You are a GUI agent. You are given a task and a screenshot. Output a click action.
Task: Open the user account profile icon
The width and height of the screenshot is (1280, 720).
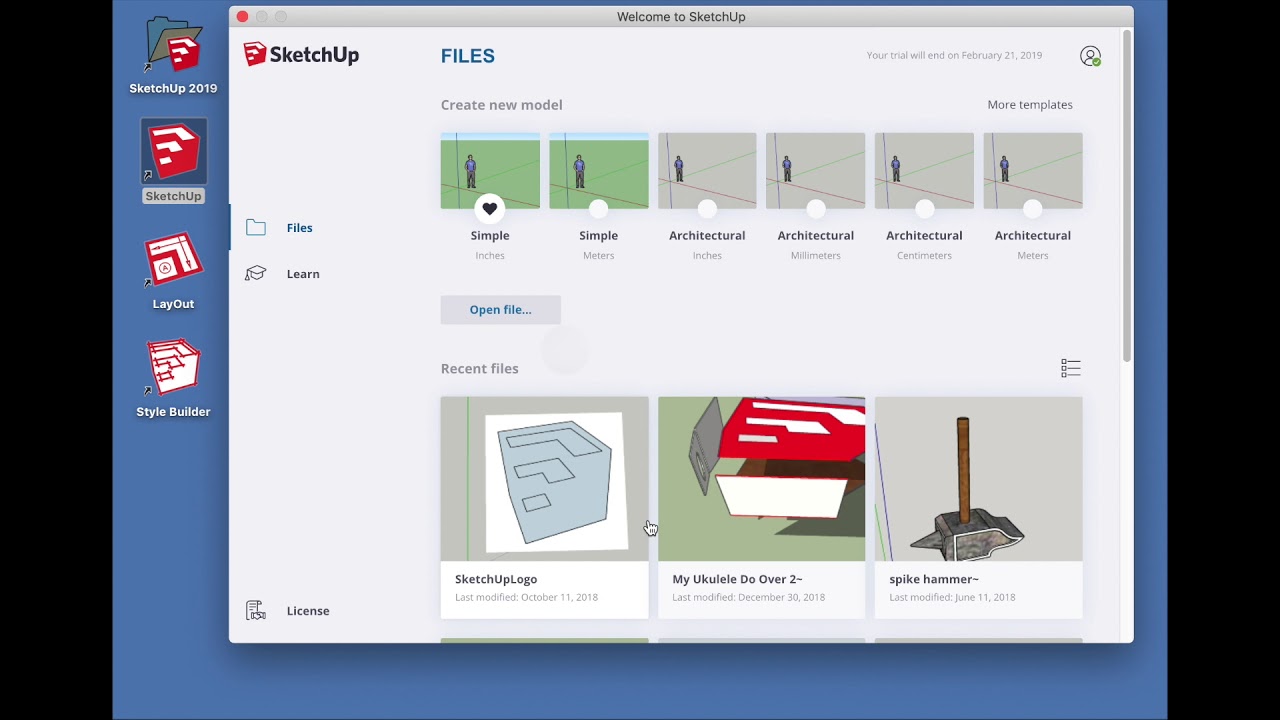[1090, 56]
